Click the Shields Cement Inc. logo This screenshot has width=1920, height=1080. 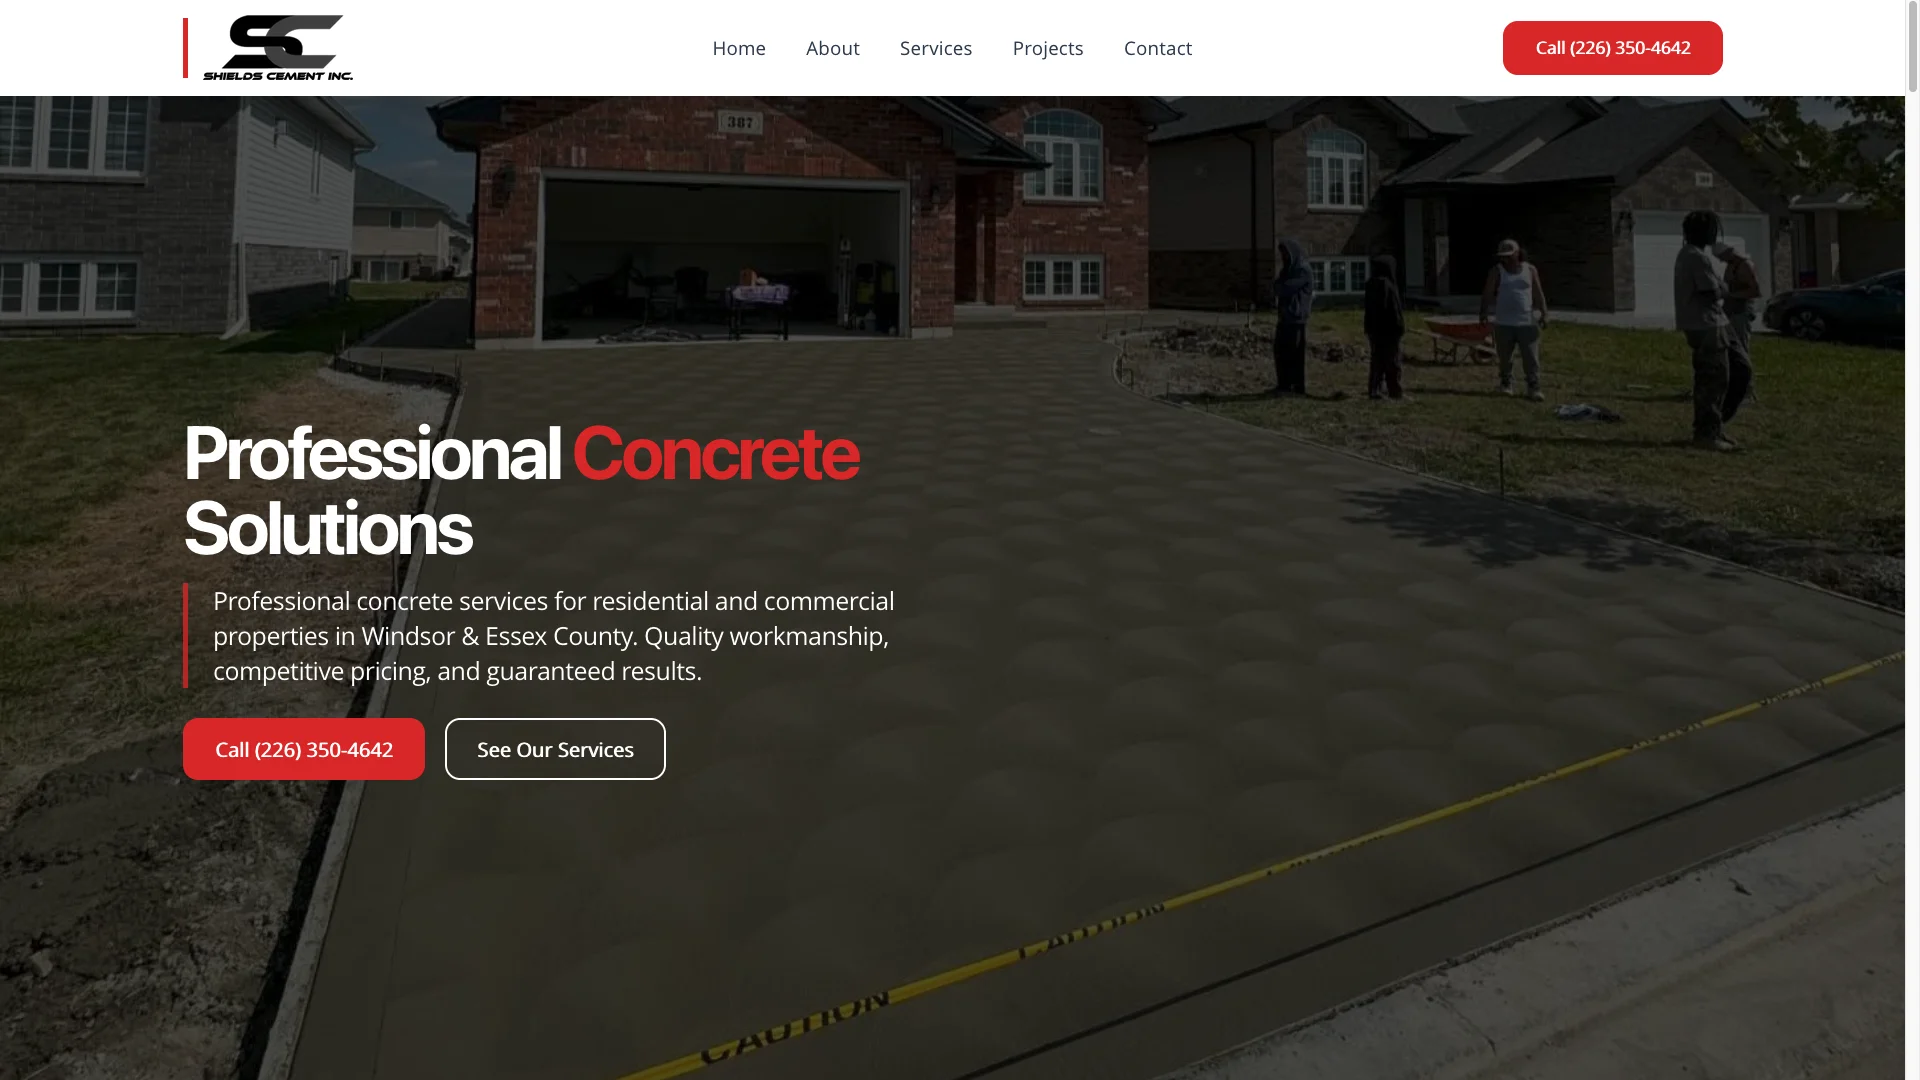pos(277,48)
